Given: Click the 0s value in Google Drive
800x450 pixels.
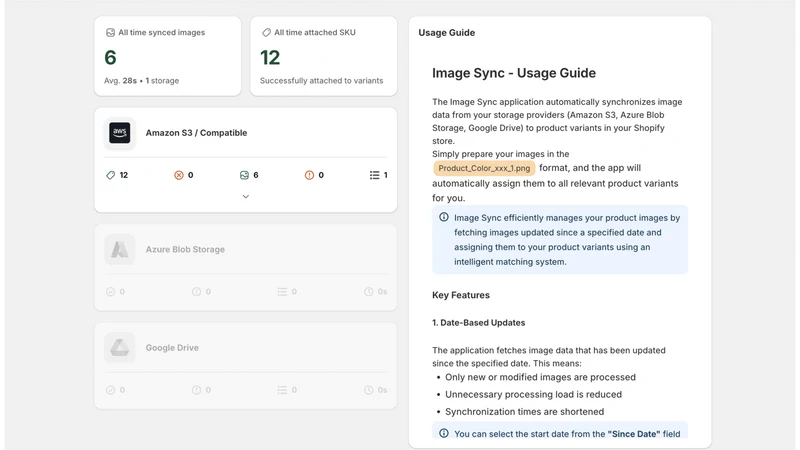Looking at the screenshot, I should [382, 390].
